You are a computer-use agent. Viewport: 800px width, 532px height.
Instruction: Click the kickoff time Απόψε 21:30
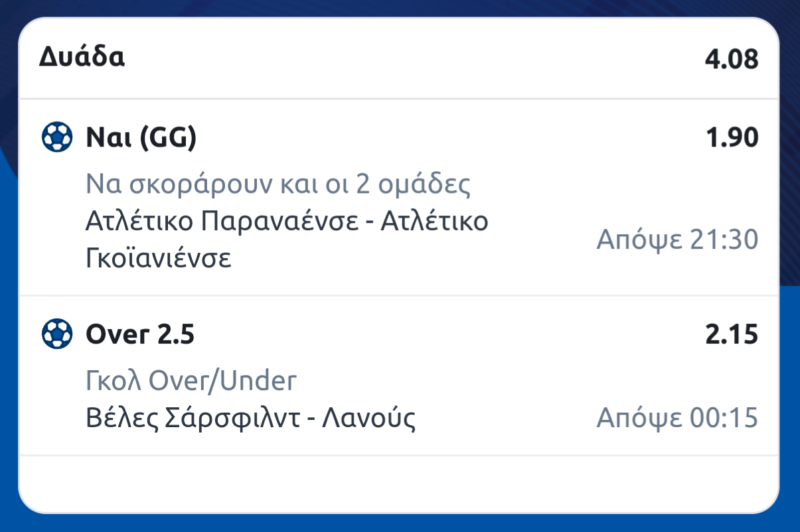(677, 240)
